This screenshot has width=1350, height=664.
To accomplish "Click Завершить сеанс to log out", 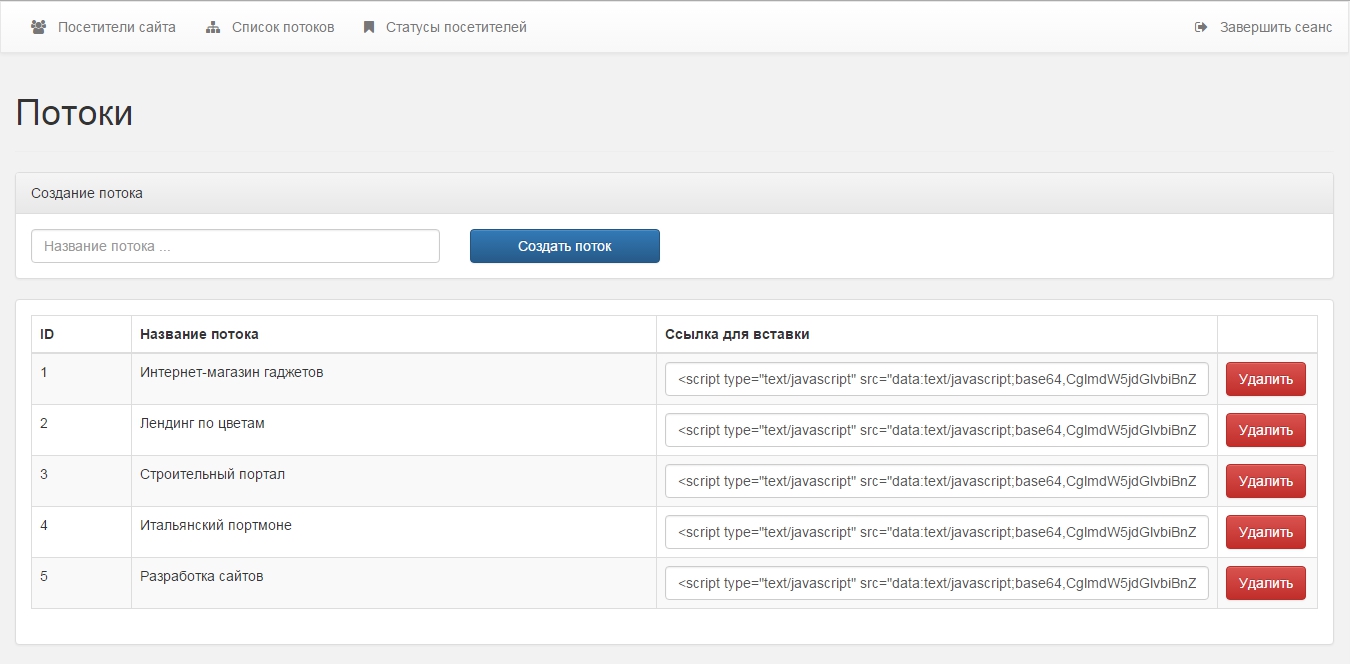I will tap(1275, 27).
